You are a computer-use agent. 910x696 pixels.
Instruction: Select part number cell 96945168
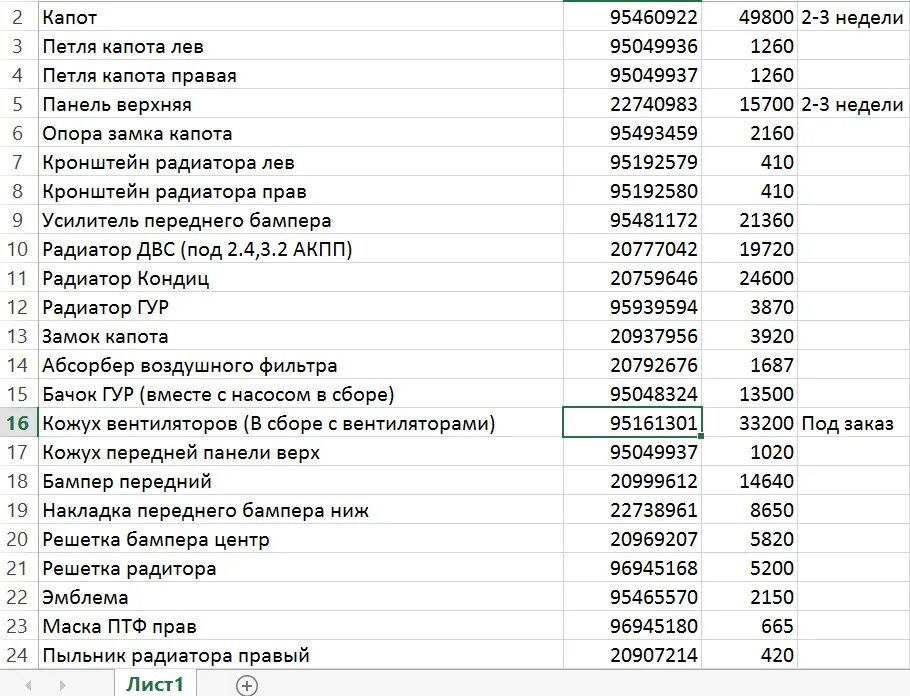tap(633, 568)
